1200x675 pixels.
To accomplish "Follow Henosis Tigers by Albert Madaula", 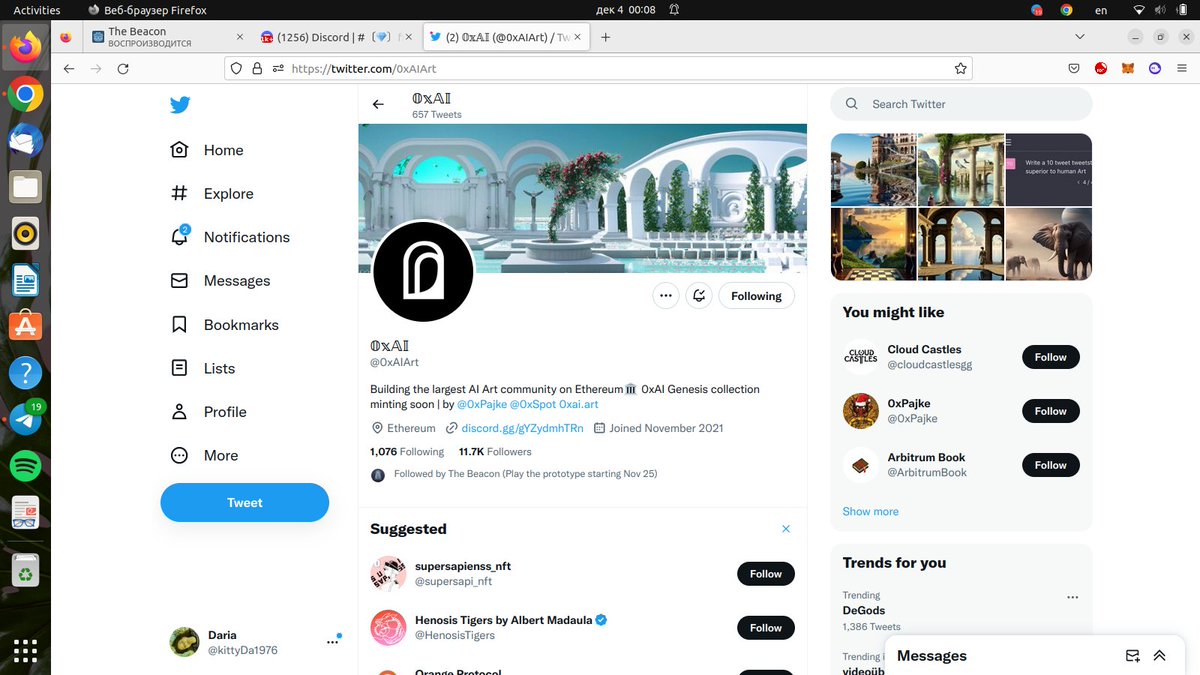I will (766, 628).
